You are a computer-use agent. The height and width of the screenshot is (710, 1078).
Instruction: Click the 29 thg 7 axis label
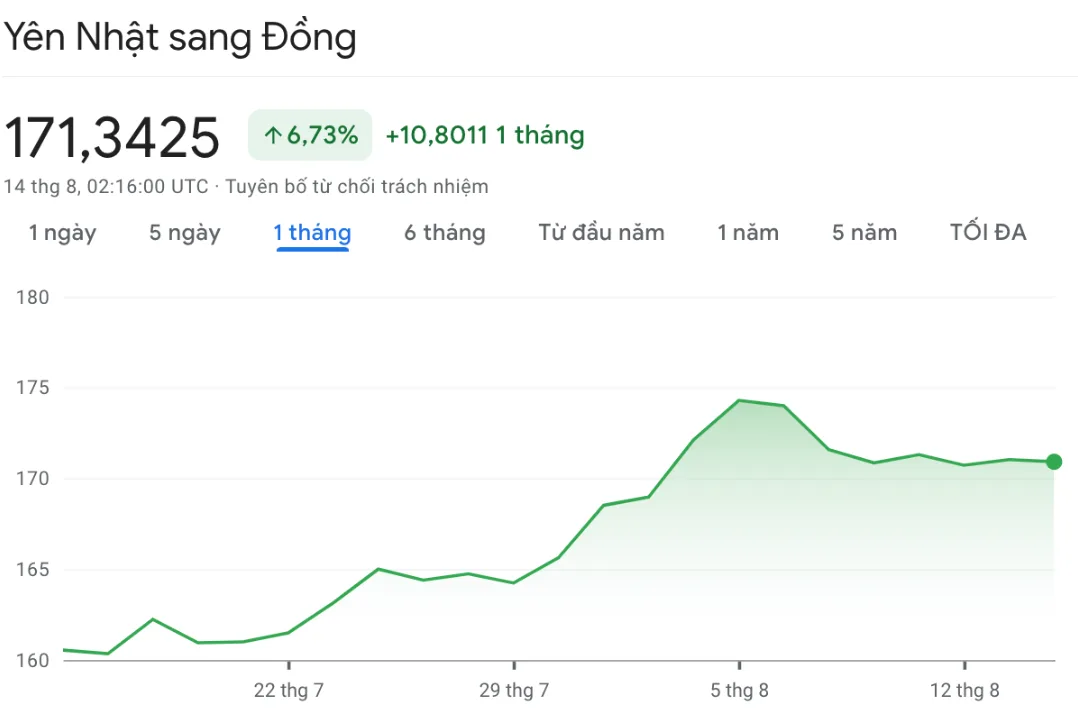[514, 690]
